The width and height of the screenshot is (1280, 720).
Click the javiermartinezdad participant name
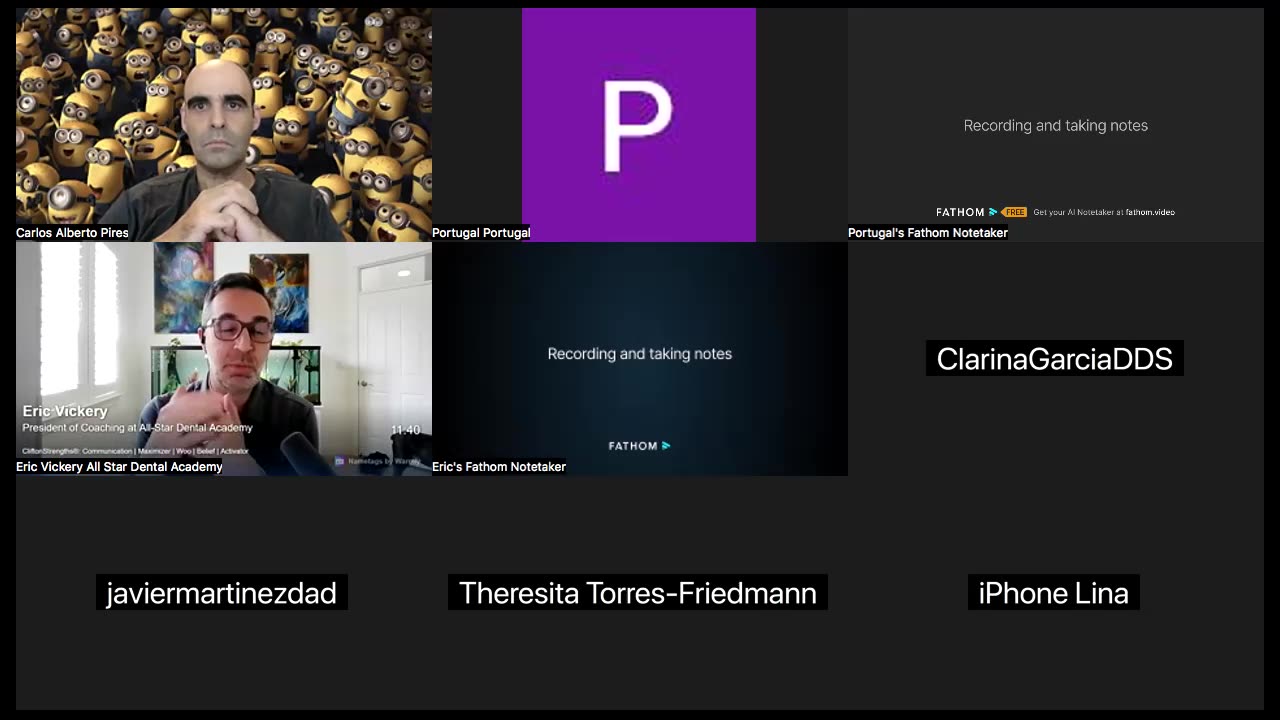222,593
